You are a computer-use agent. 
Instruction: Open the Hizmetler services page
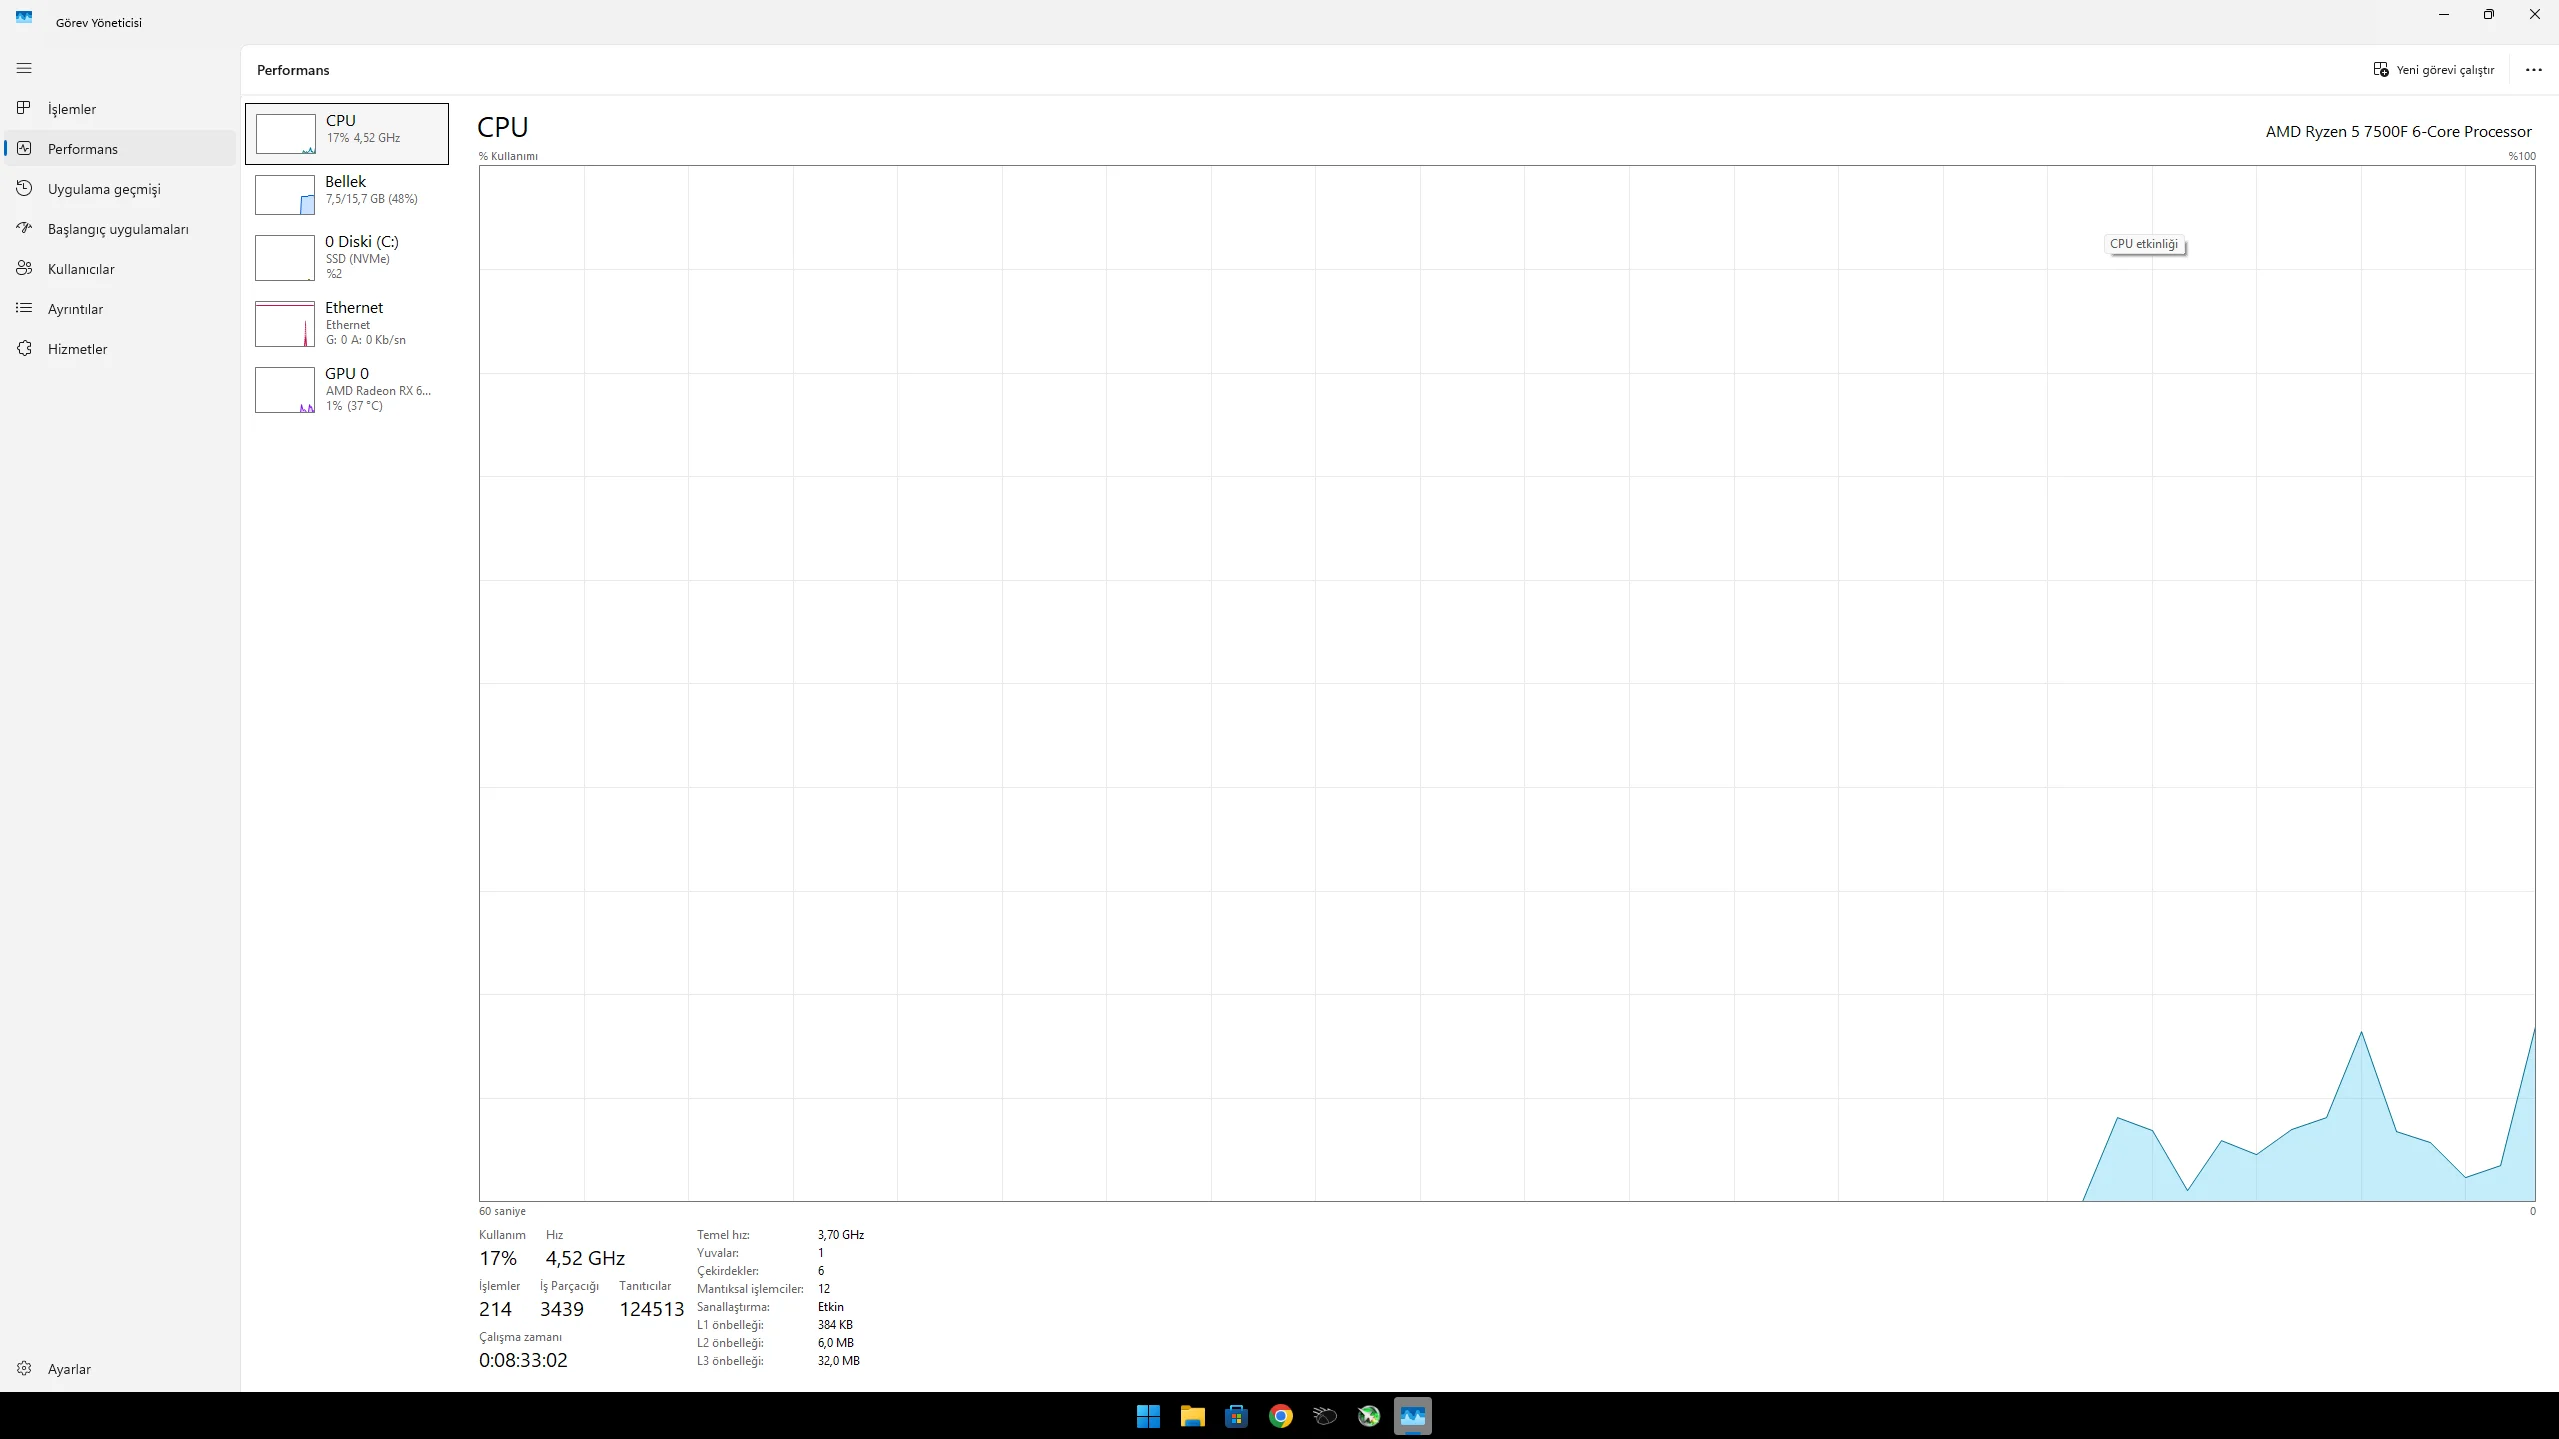coord(77,349)
